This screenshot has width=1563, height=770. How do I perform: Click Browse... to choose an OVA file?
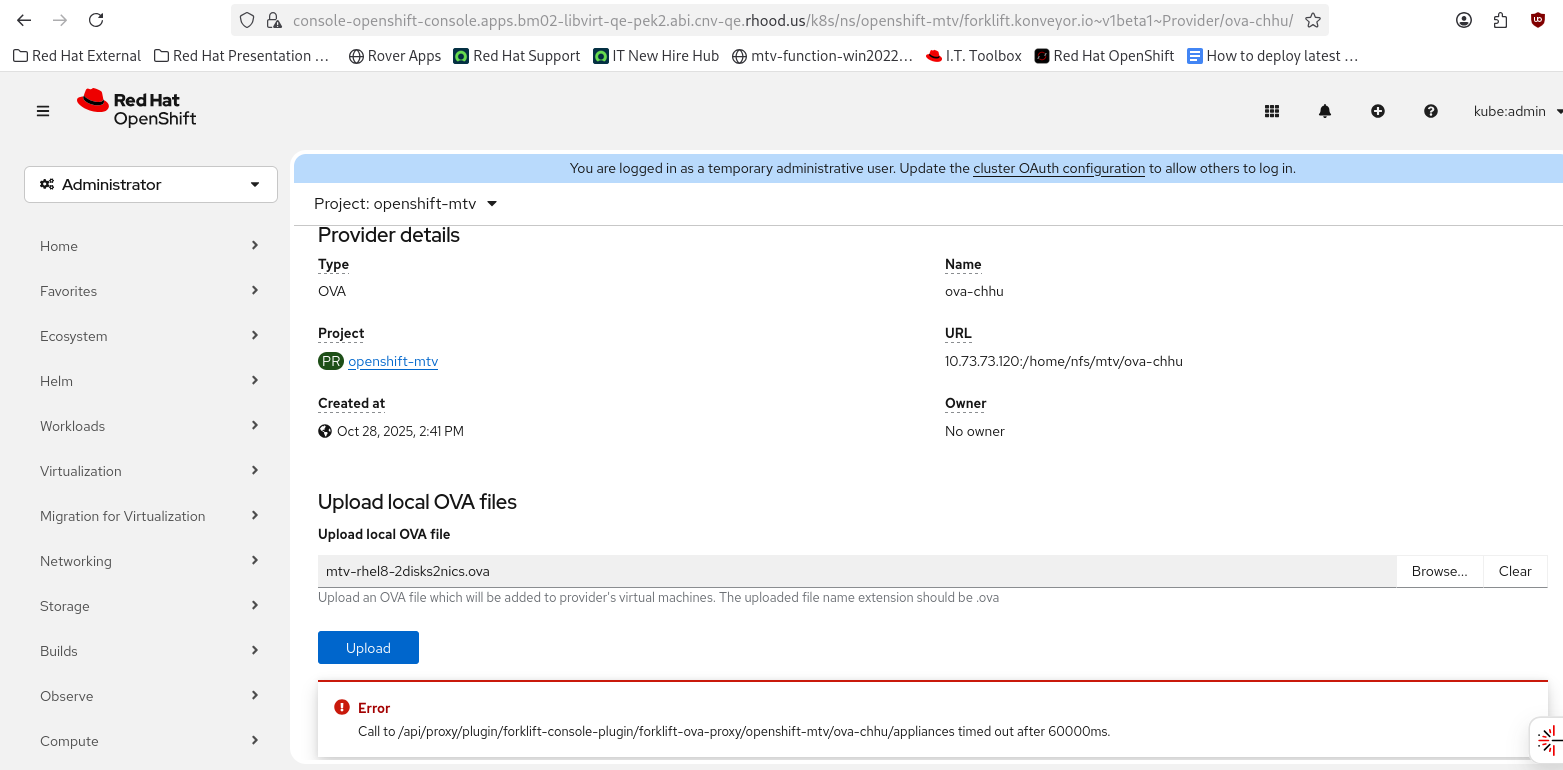(x=1440, y=571)
